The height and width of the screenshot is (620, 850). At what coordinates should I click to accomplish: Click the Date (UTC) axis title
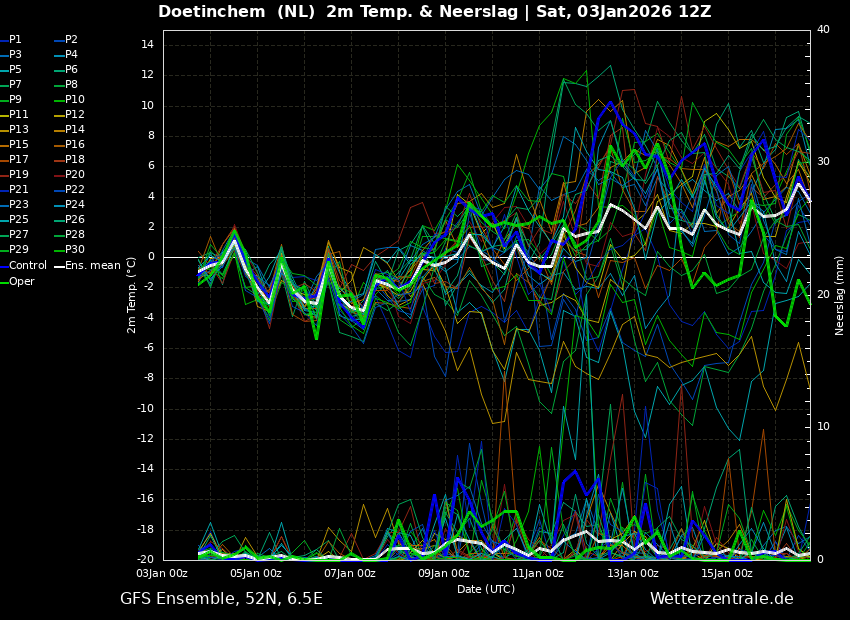486,589
